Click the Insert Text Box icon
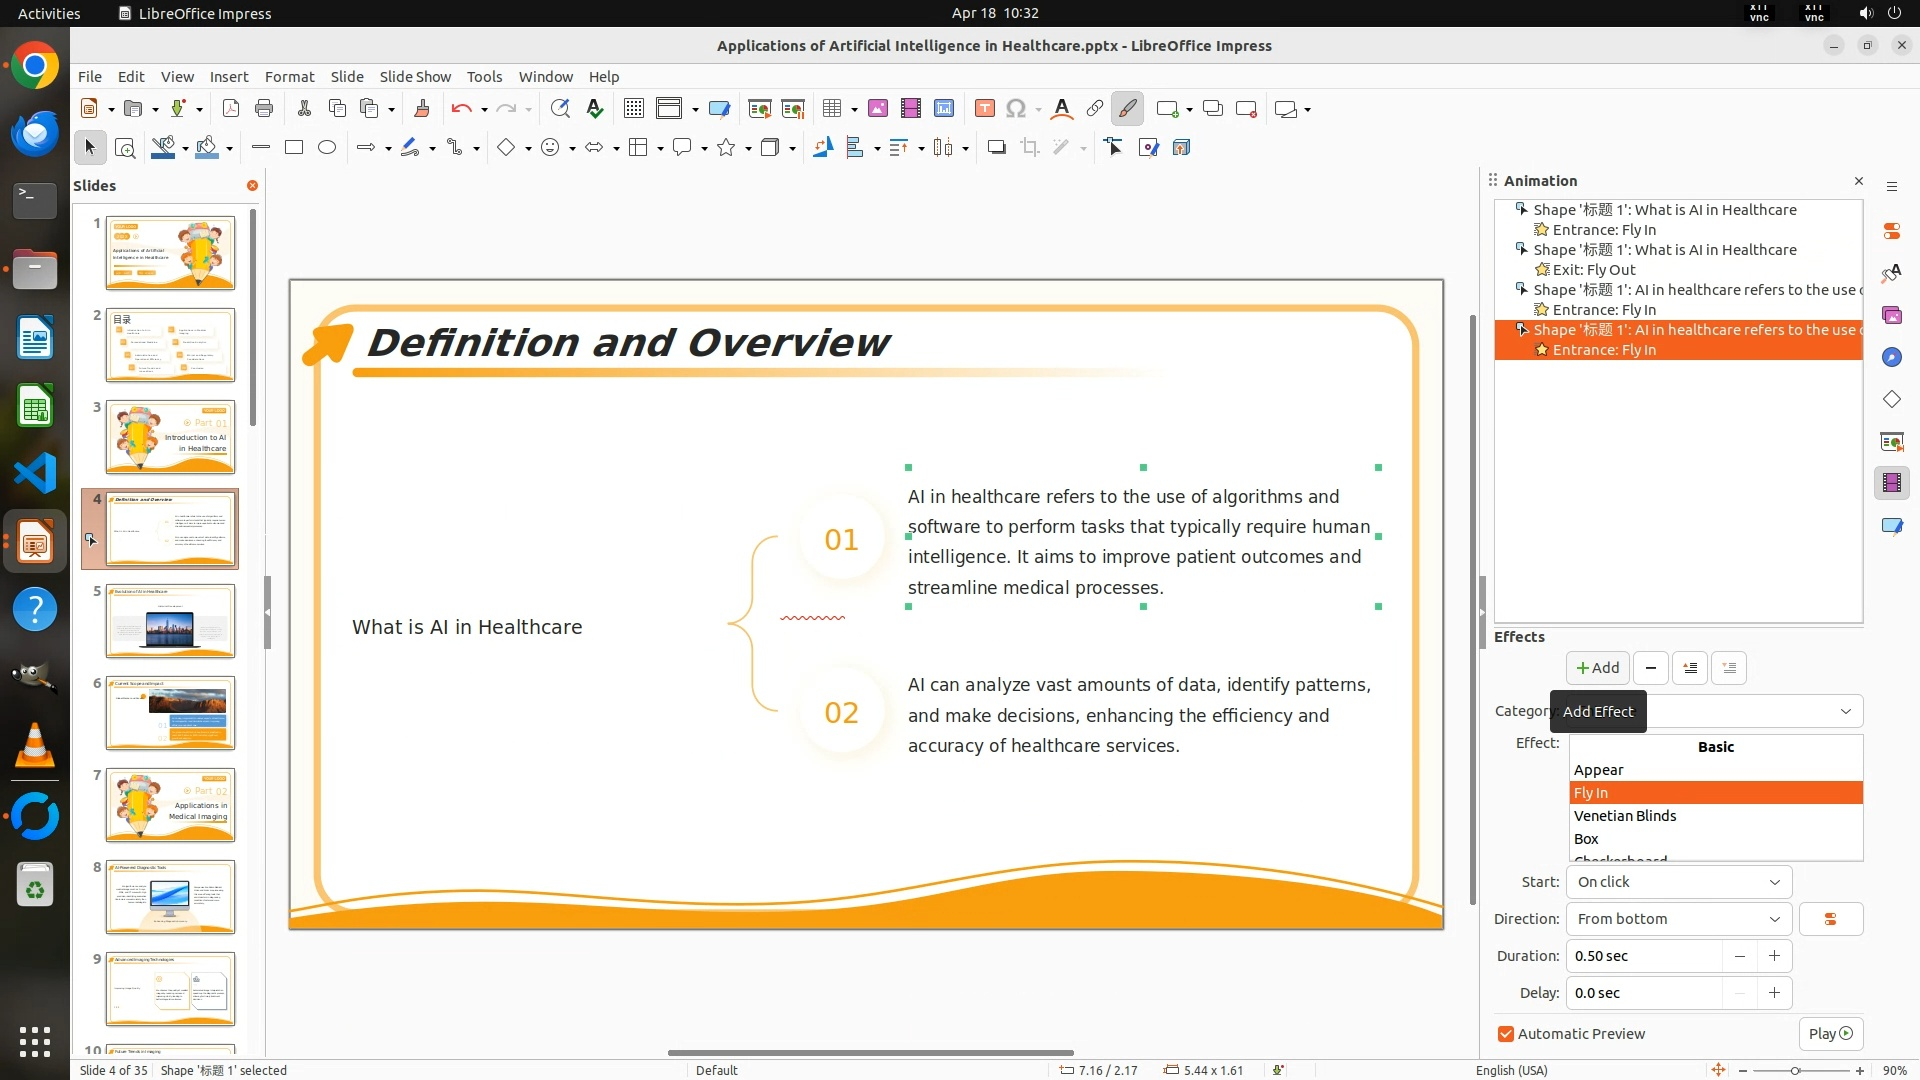This screenshot has width=1920, height=1080. [x=984, y=109]
